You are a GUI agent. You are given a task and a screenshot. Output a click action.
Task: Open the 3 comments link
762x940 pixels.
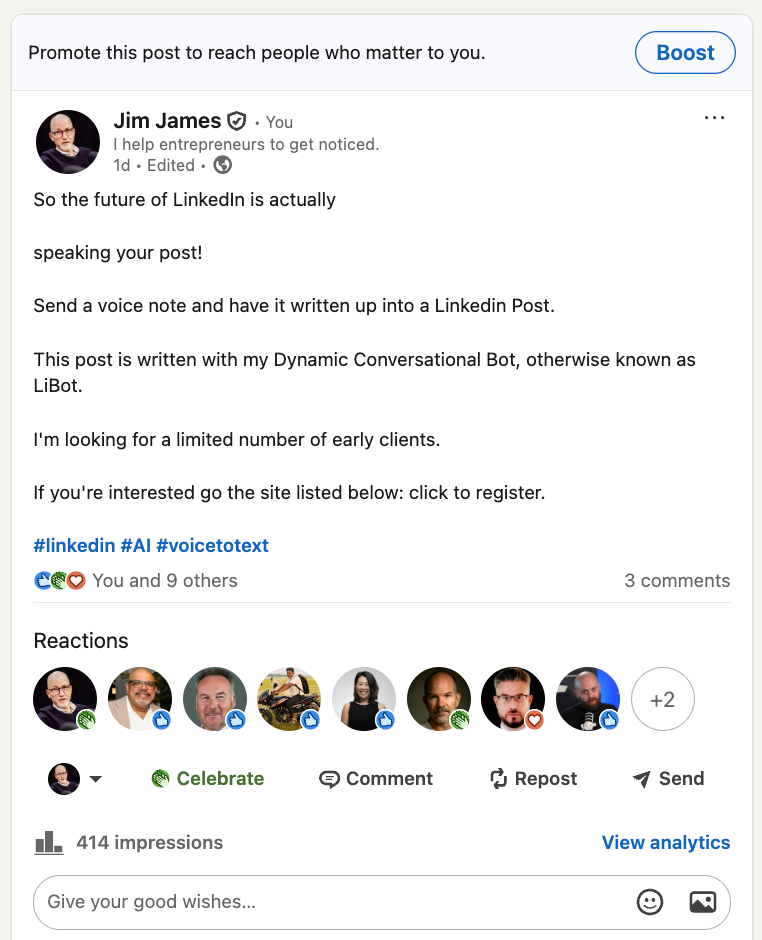(x=677, y=581)
